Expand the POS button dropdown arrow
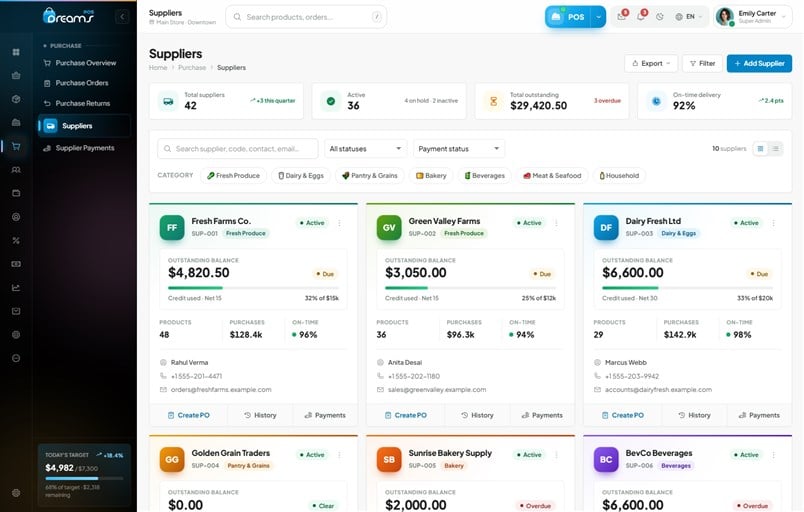This screenshot has width=804, height=512. (598, 17)
